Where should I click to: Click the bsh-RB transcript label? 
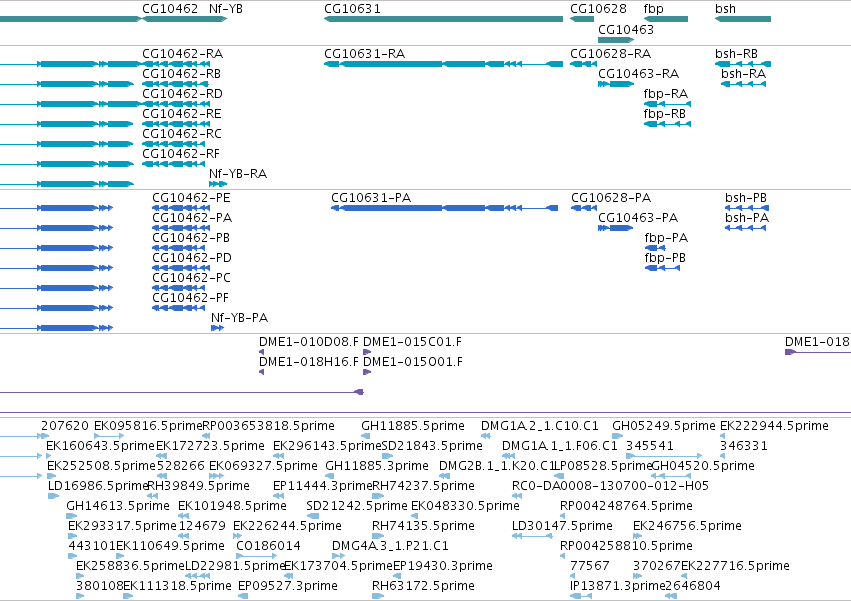(x=736, y=54)
